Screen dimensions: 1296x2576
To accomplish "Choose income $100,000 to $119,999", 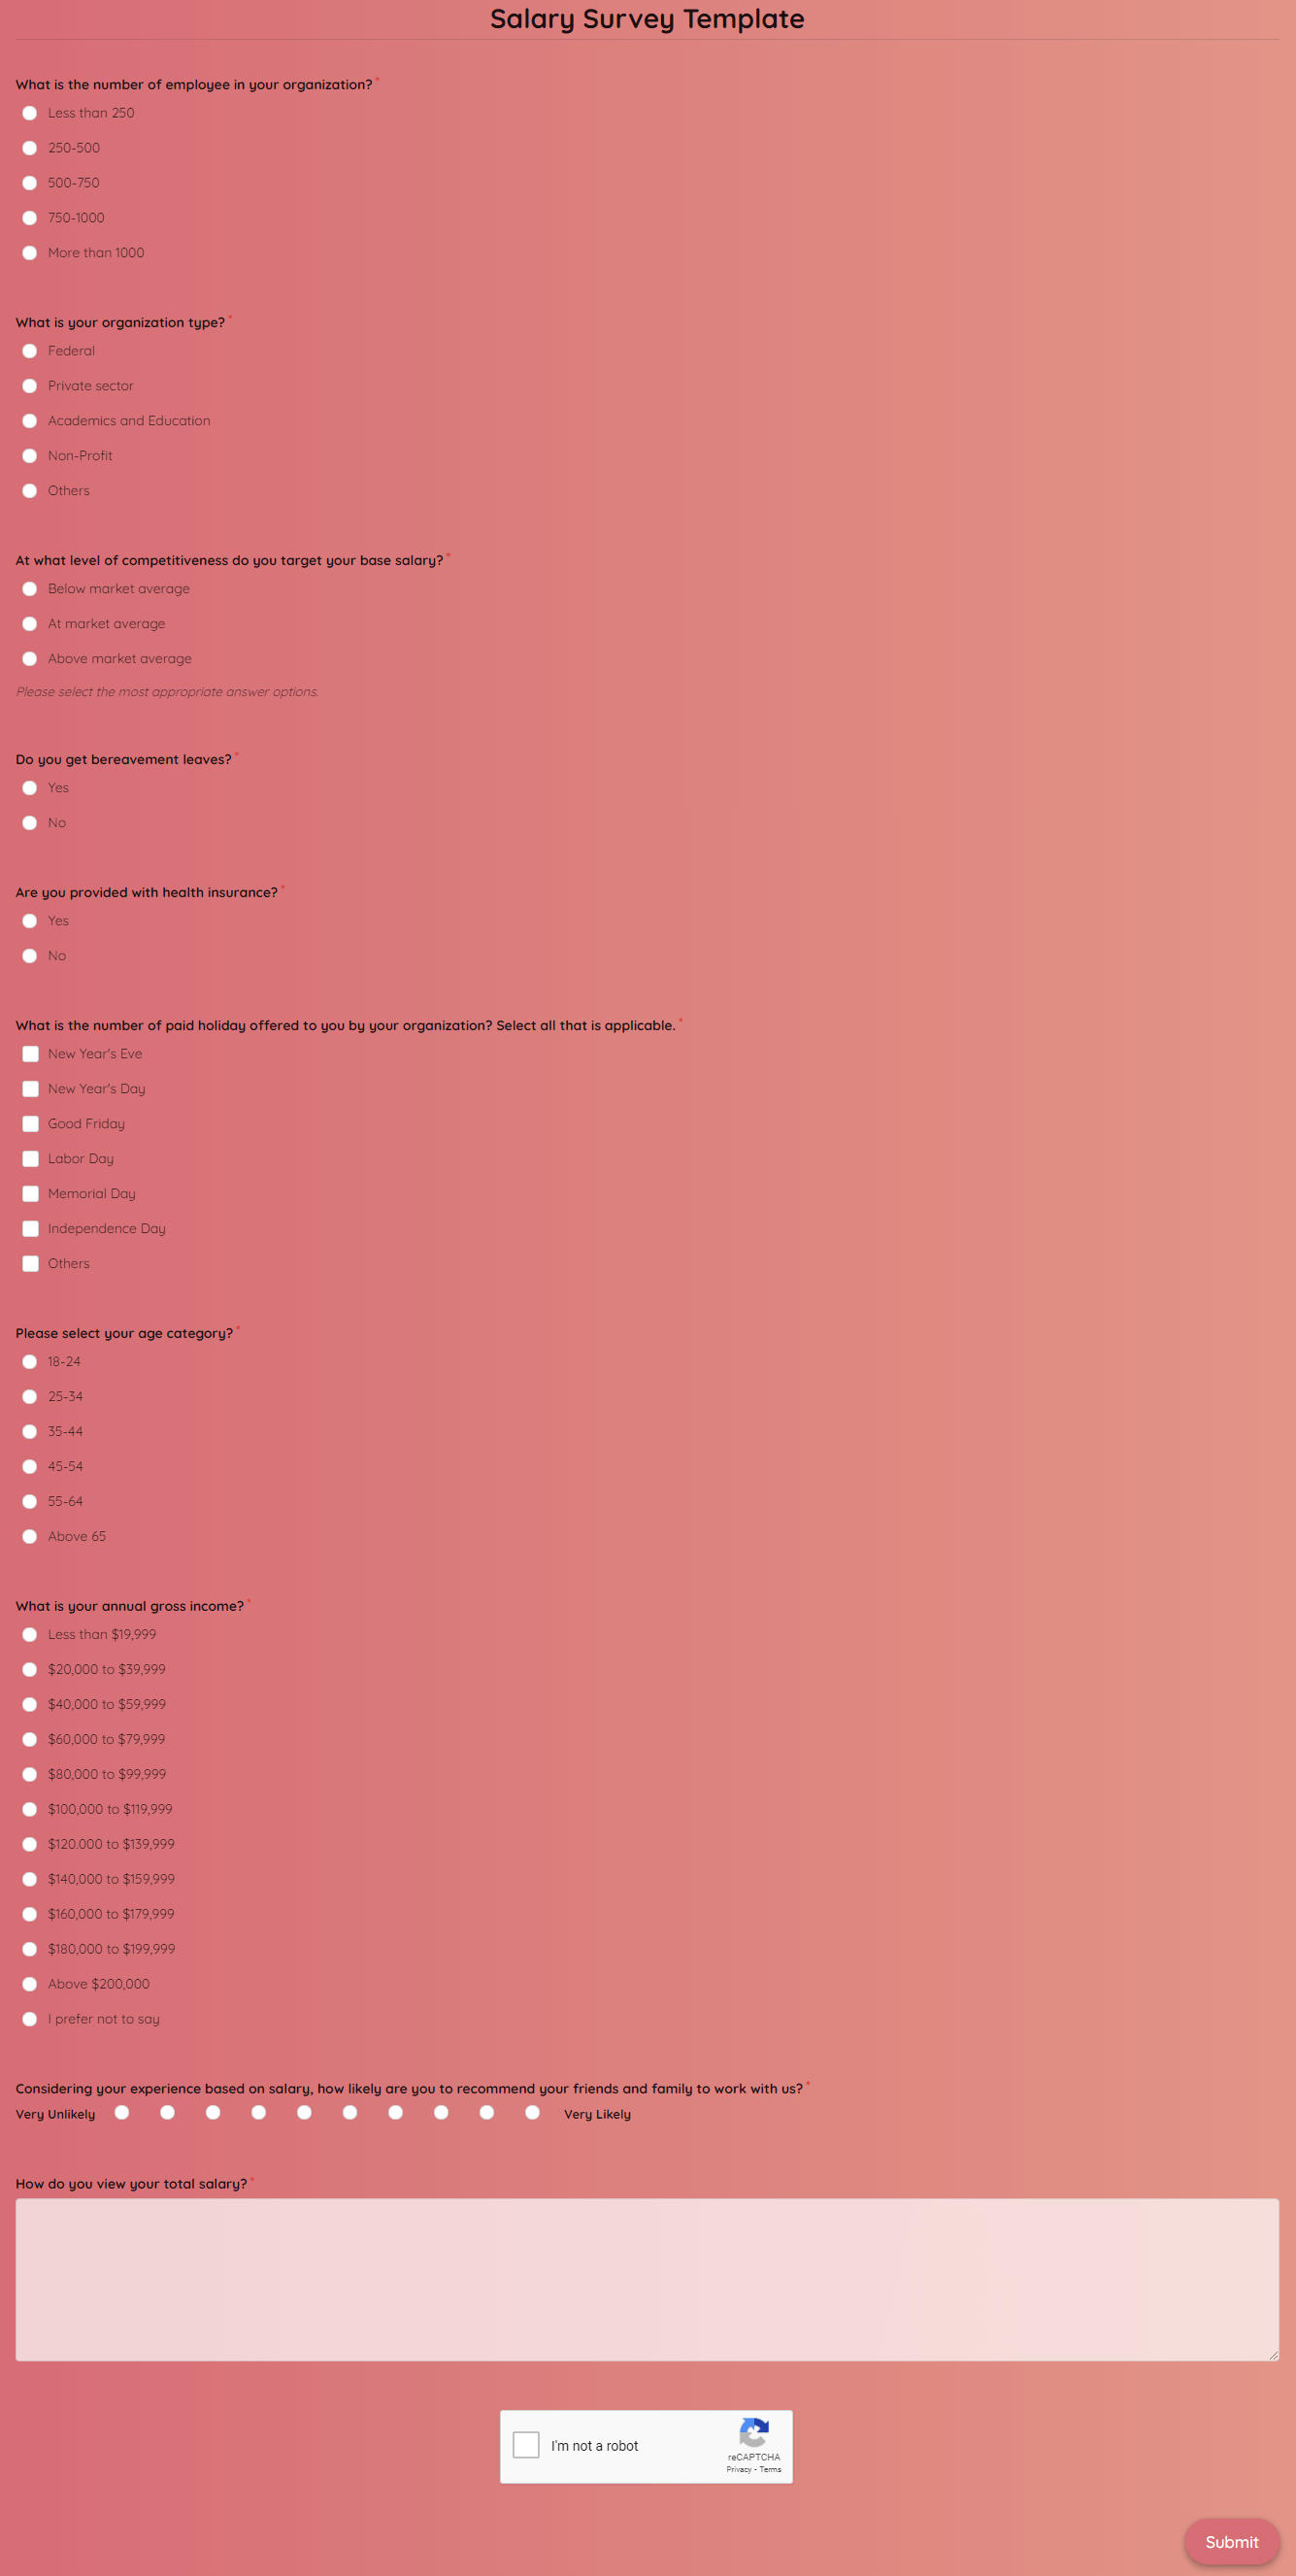I will (x=30, y=1810).
